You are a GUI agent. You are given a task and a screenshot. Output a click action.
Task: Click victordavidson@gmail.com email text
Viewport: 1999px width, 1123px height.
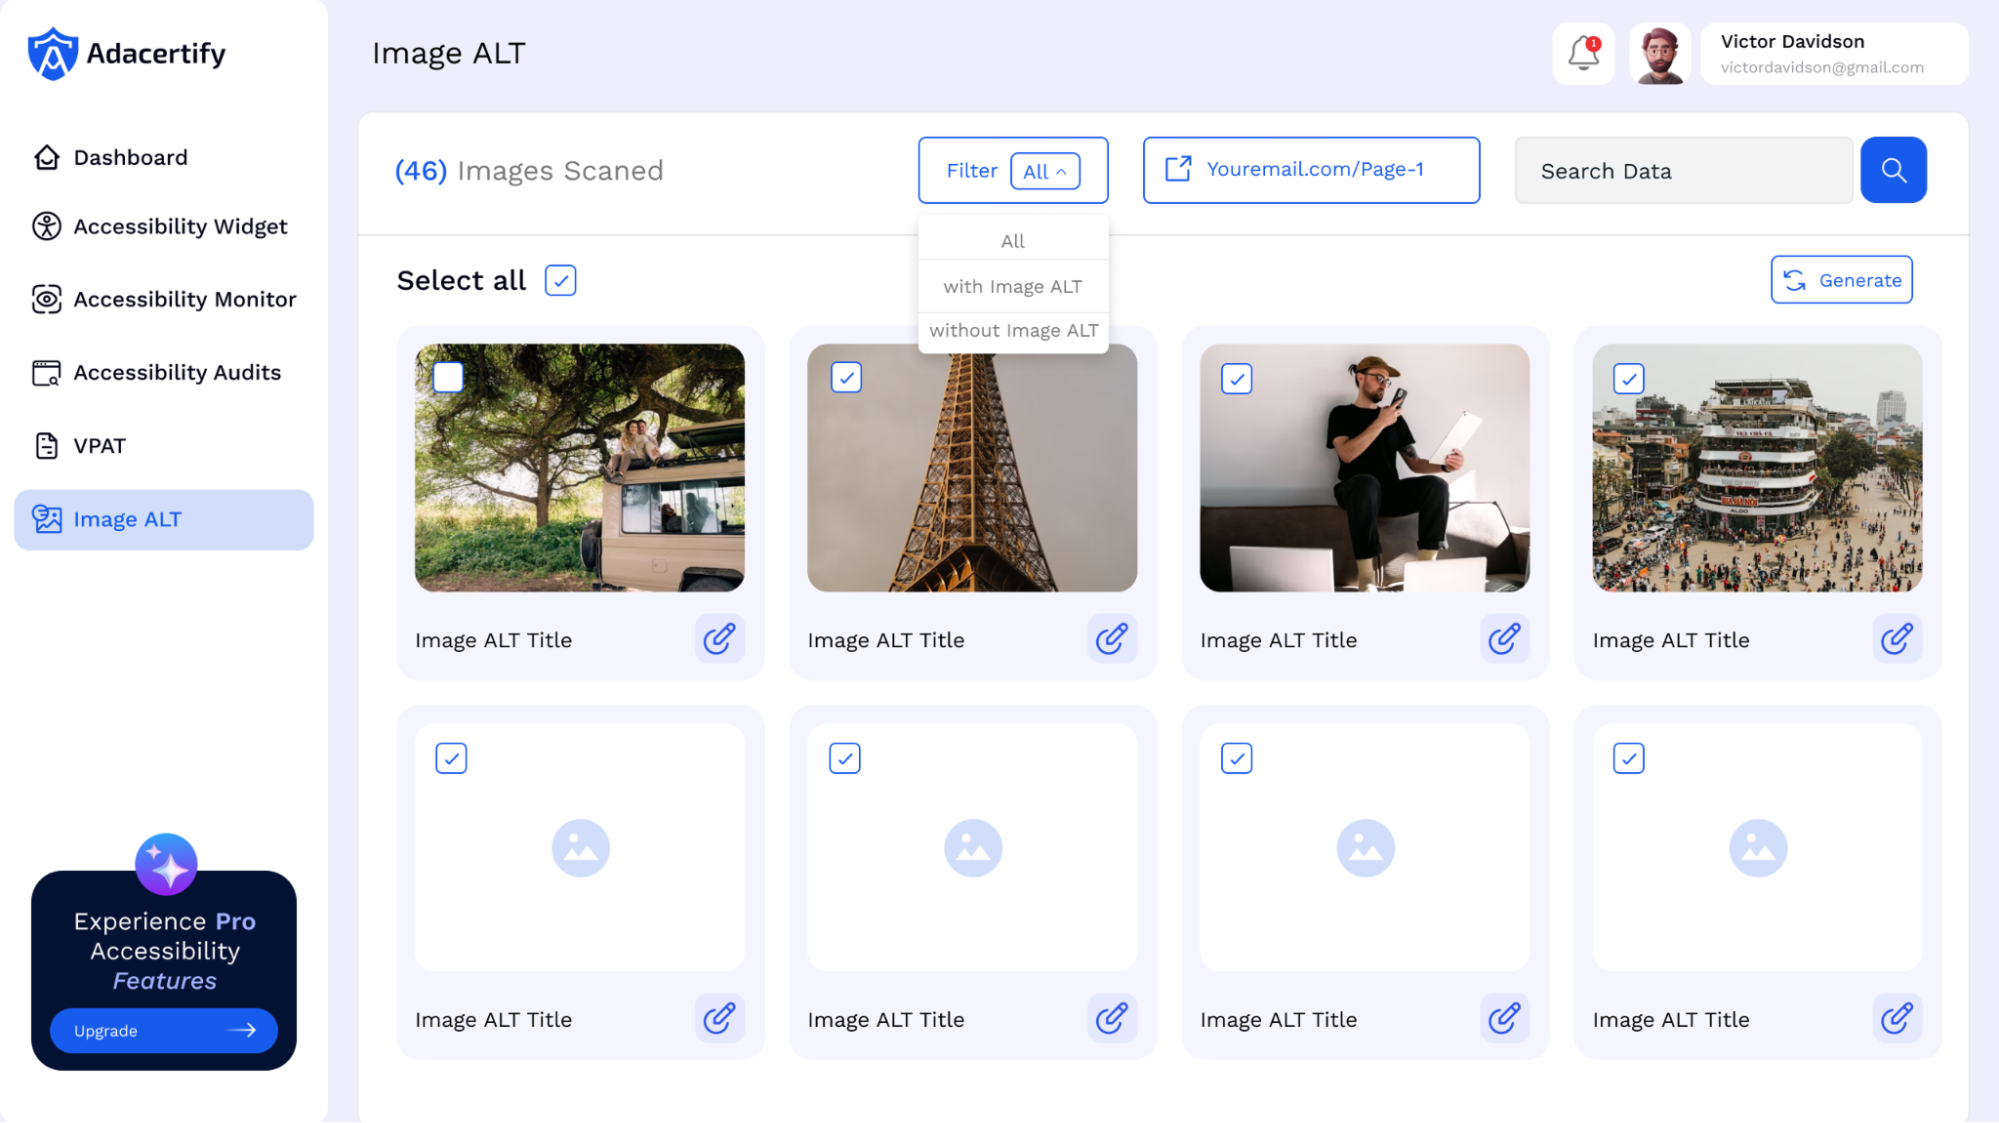(1822, 67)
